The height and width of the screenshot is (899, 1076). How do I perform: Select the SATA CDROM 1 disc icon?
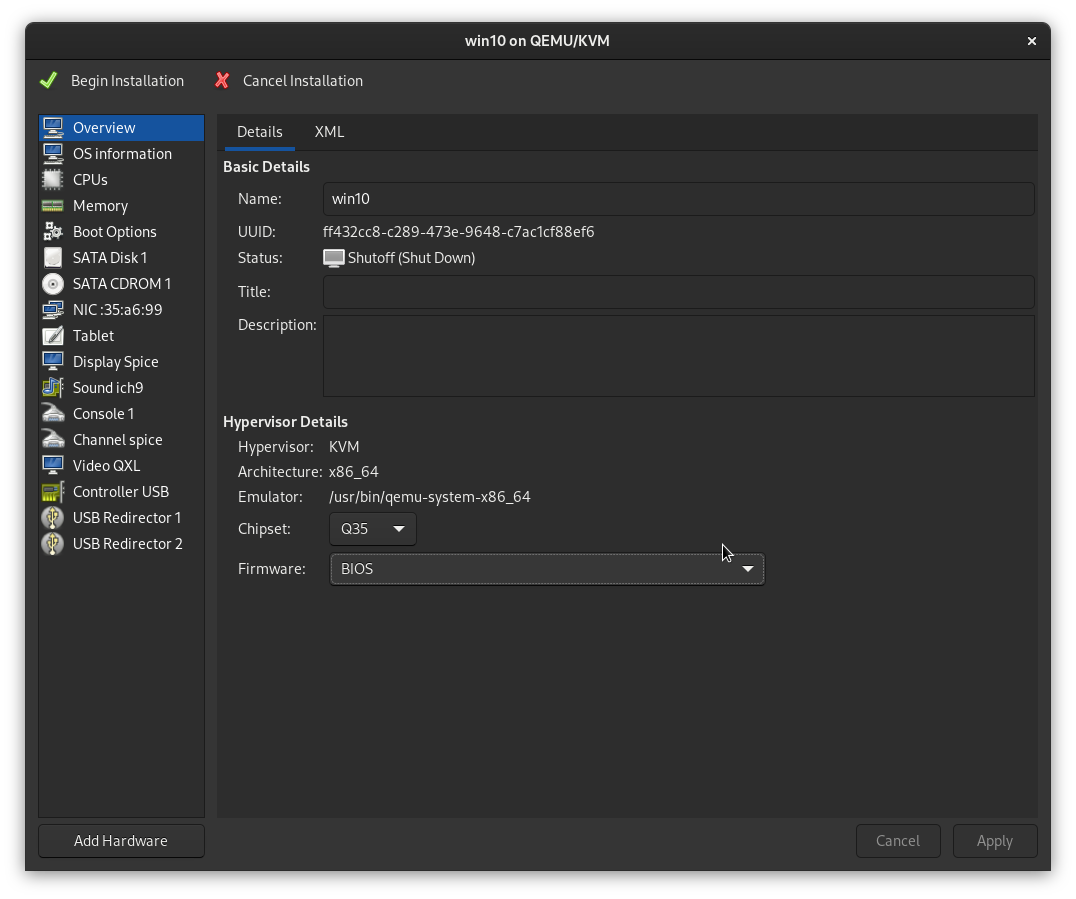(53, 284)
